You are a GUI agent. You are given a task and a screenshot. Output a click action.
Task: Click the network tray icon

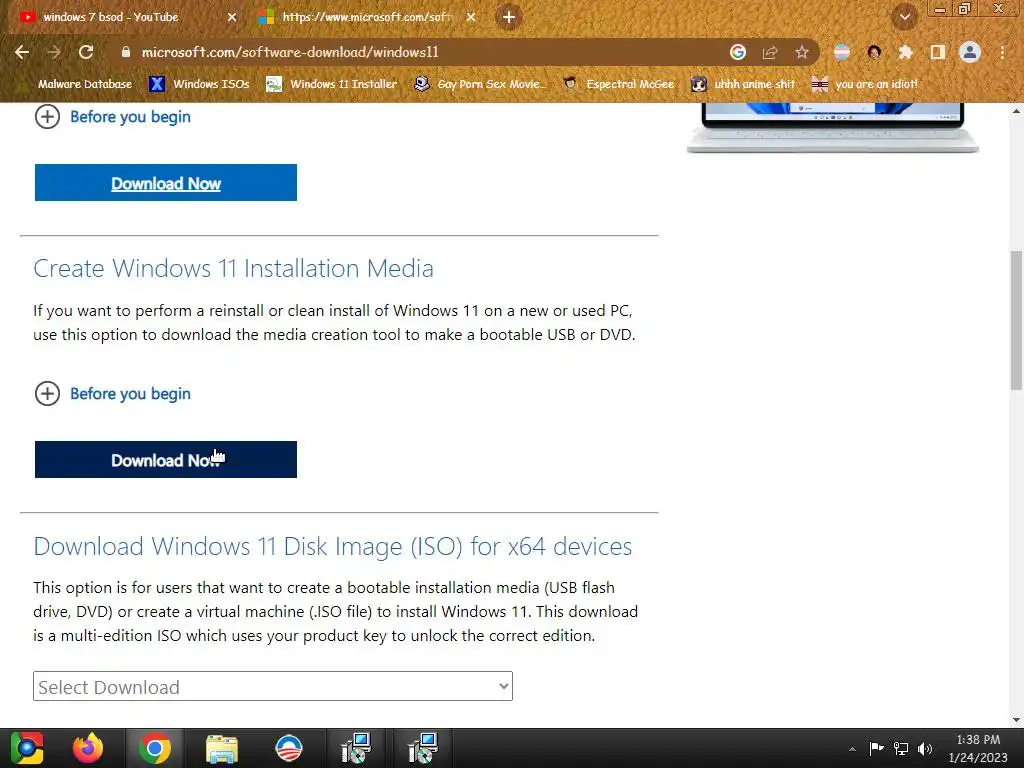click(x=901, y=748)
